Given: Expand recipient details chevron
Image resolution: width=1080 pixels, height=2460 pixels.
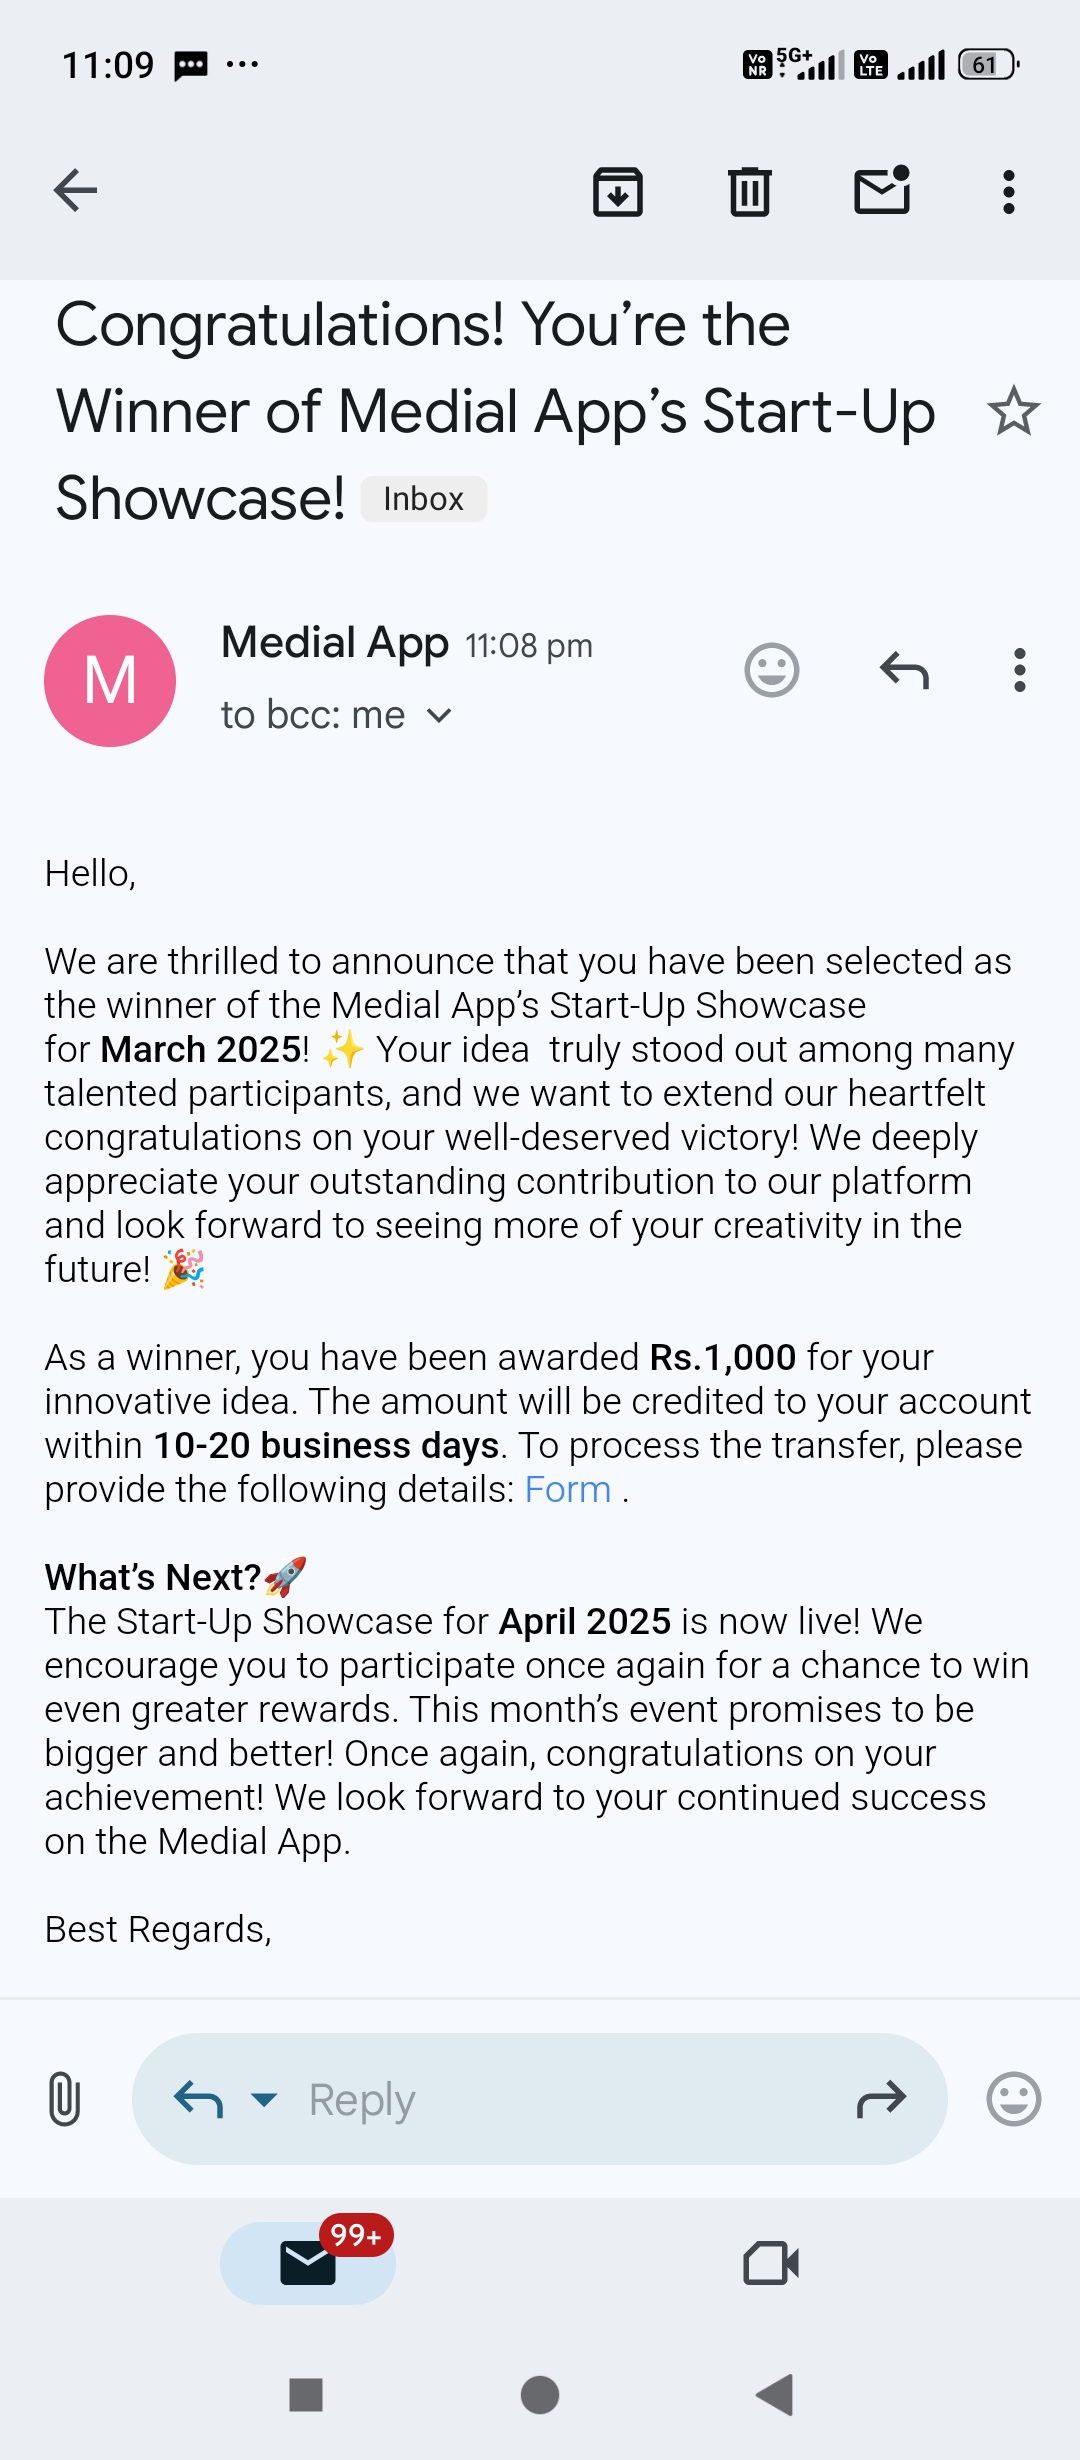Looking at the screenshot, I should [439, 715].
